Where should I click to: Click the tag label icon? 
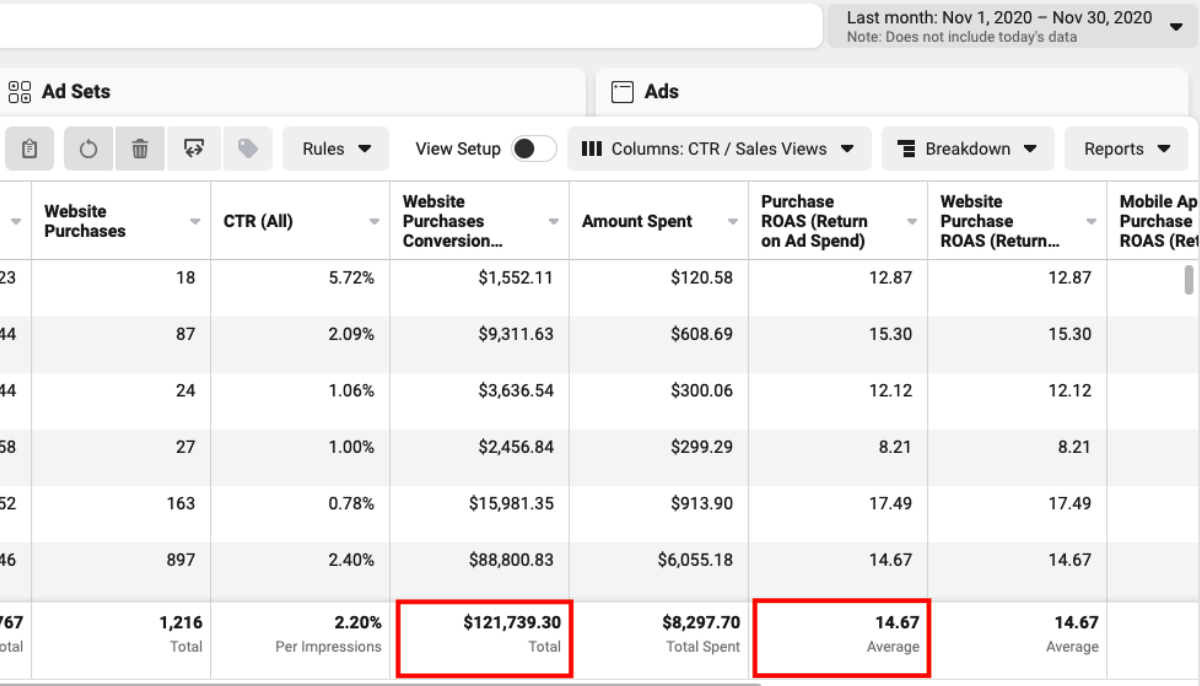[x=248, y=149]
